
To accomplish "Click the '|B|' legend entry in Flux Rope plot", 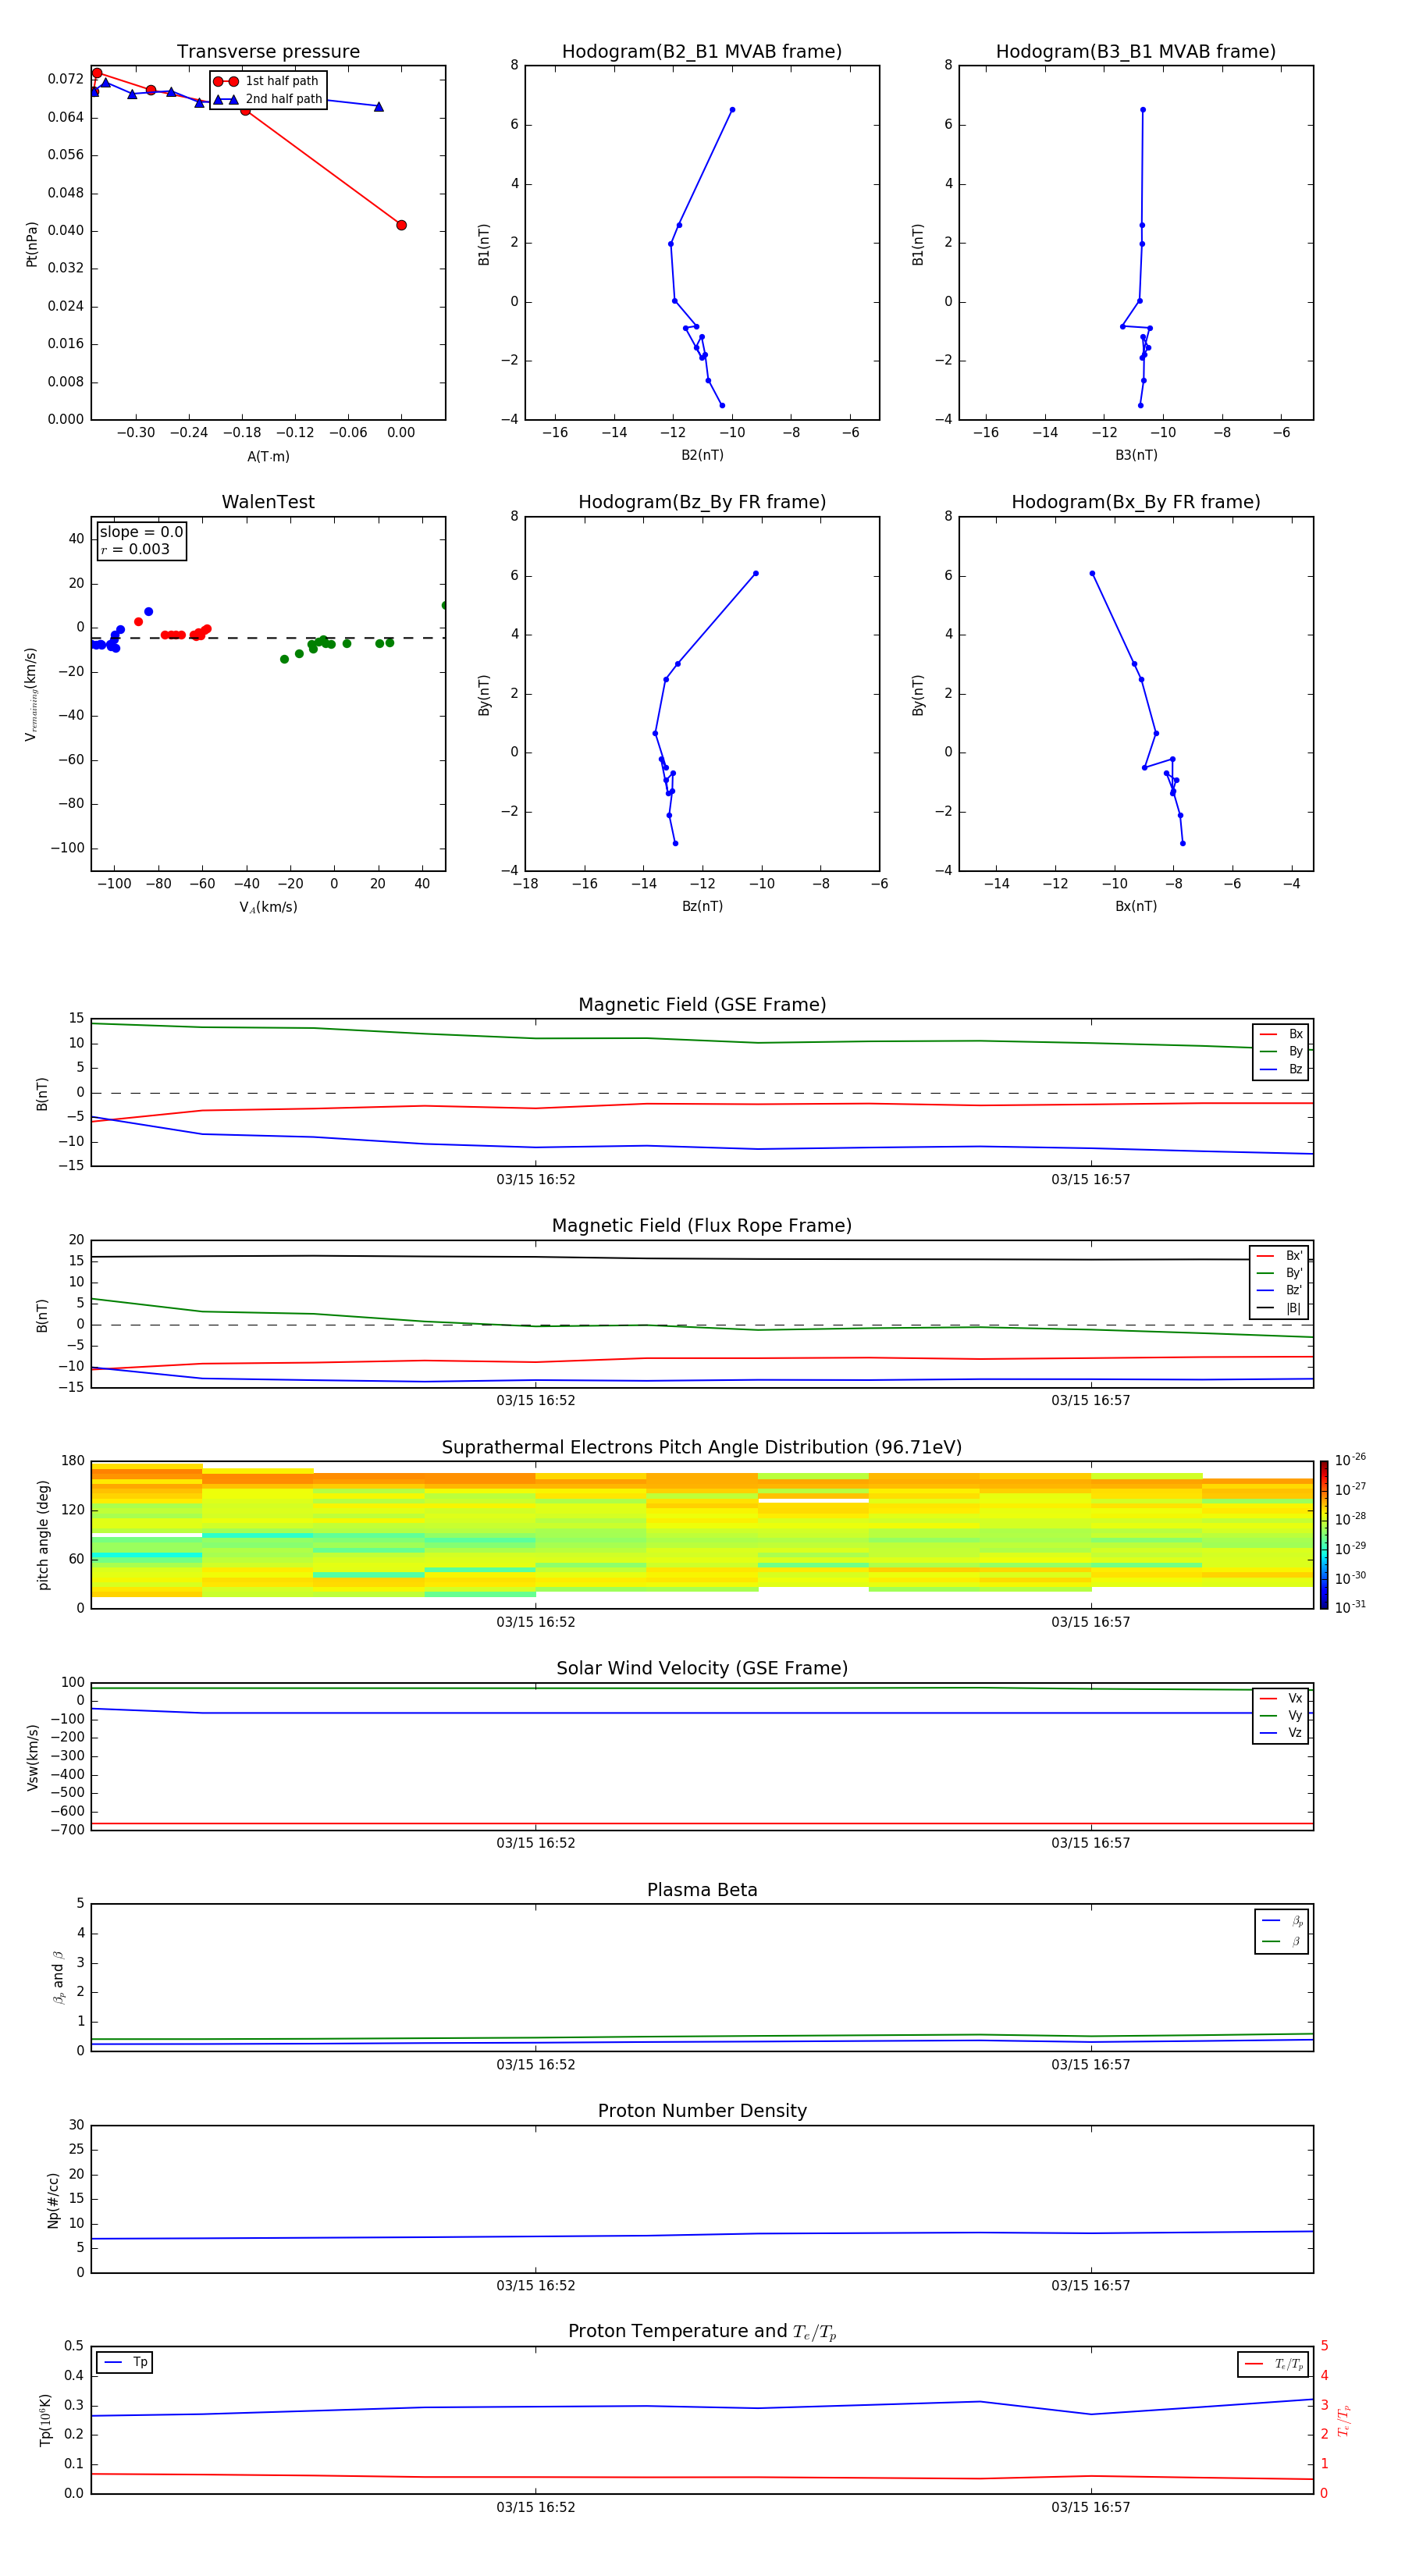I will pyautogui.click(x=1279, y=1308).
